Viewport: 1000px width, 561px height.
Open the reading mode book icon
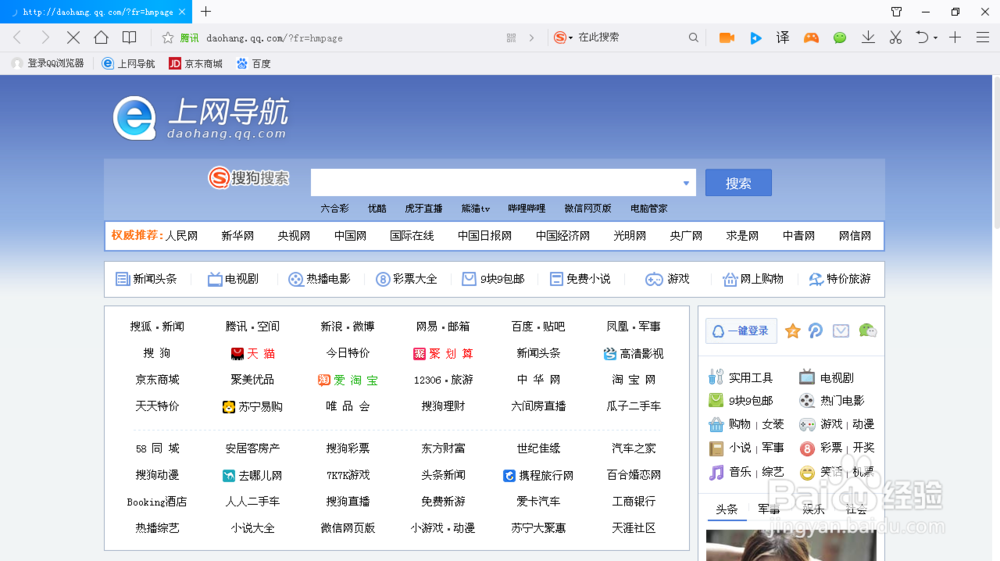click(x=129, y=38)
